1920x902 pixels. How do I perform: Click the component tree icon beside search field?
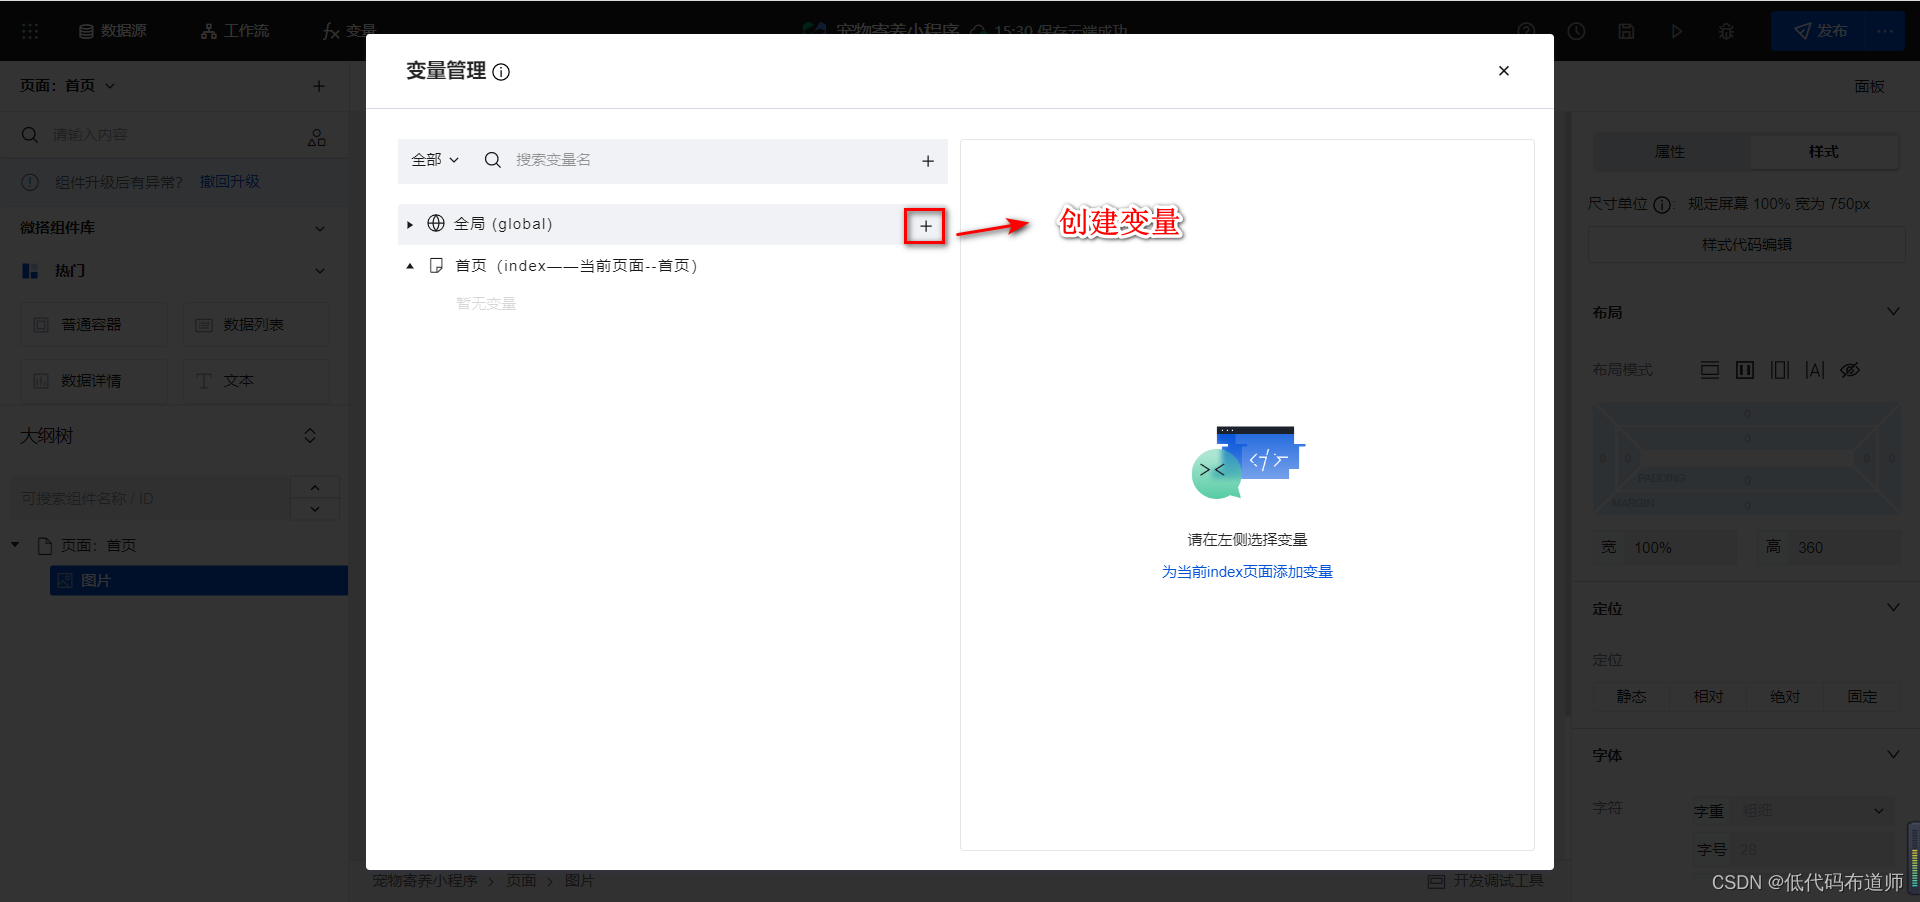point(317,137)
